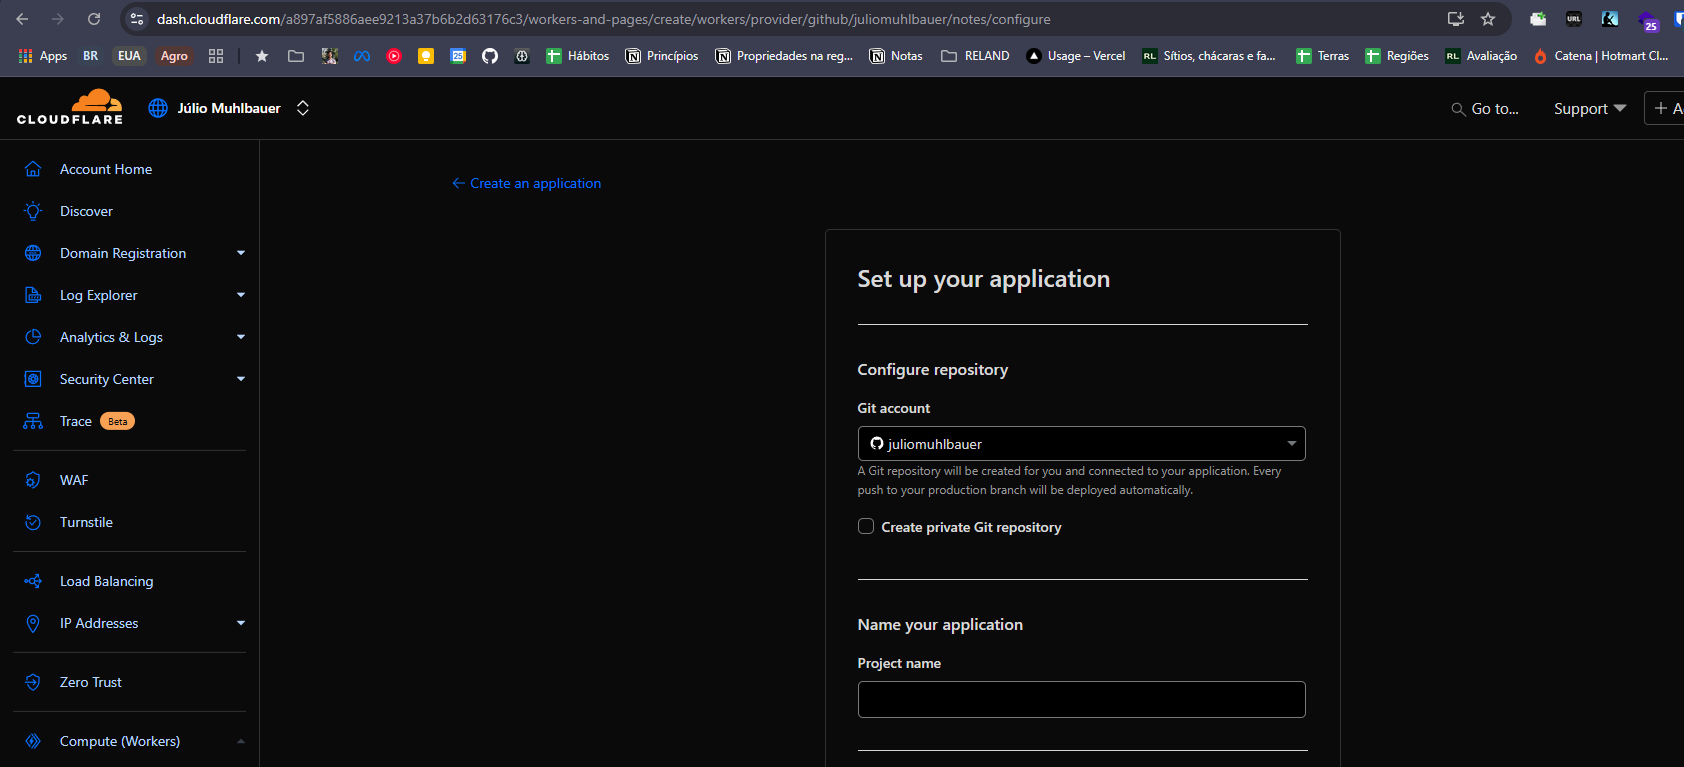The height and width of the screenshot is (767, 1684).
Task: Open Zero Trust in sidebar
Action: coord(90,682)
